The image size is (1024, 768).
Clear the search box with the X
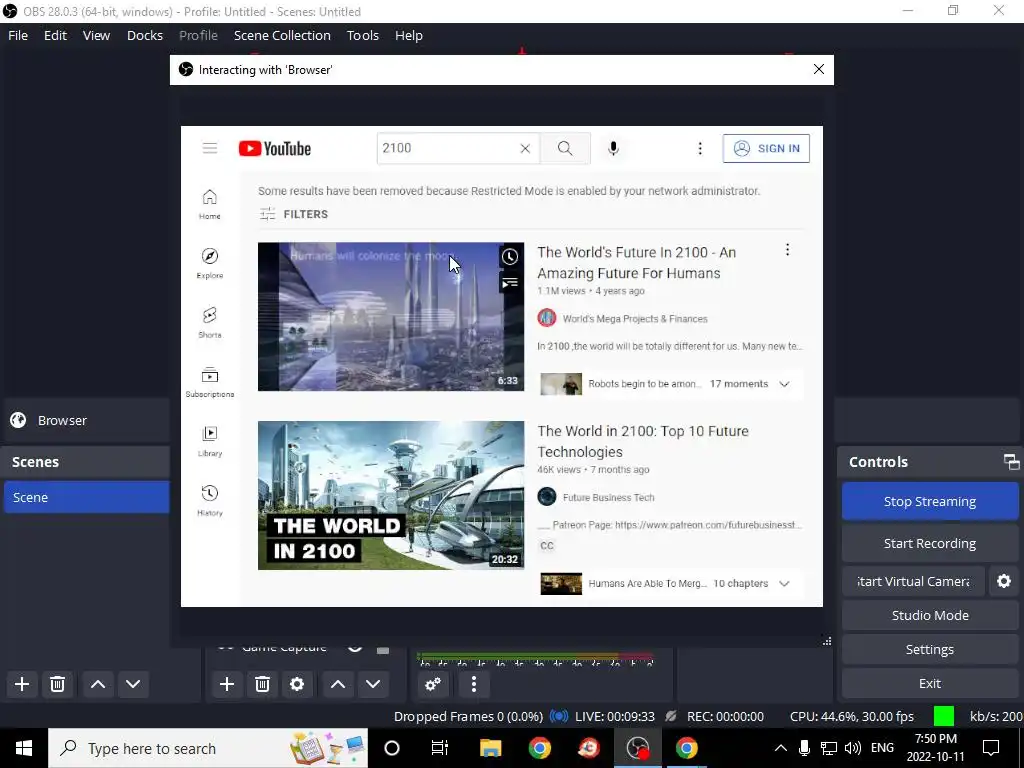(525, 148)
